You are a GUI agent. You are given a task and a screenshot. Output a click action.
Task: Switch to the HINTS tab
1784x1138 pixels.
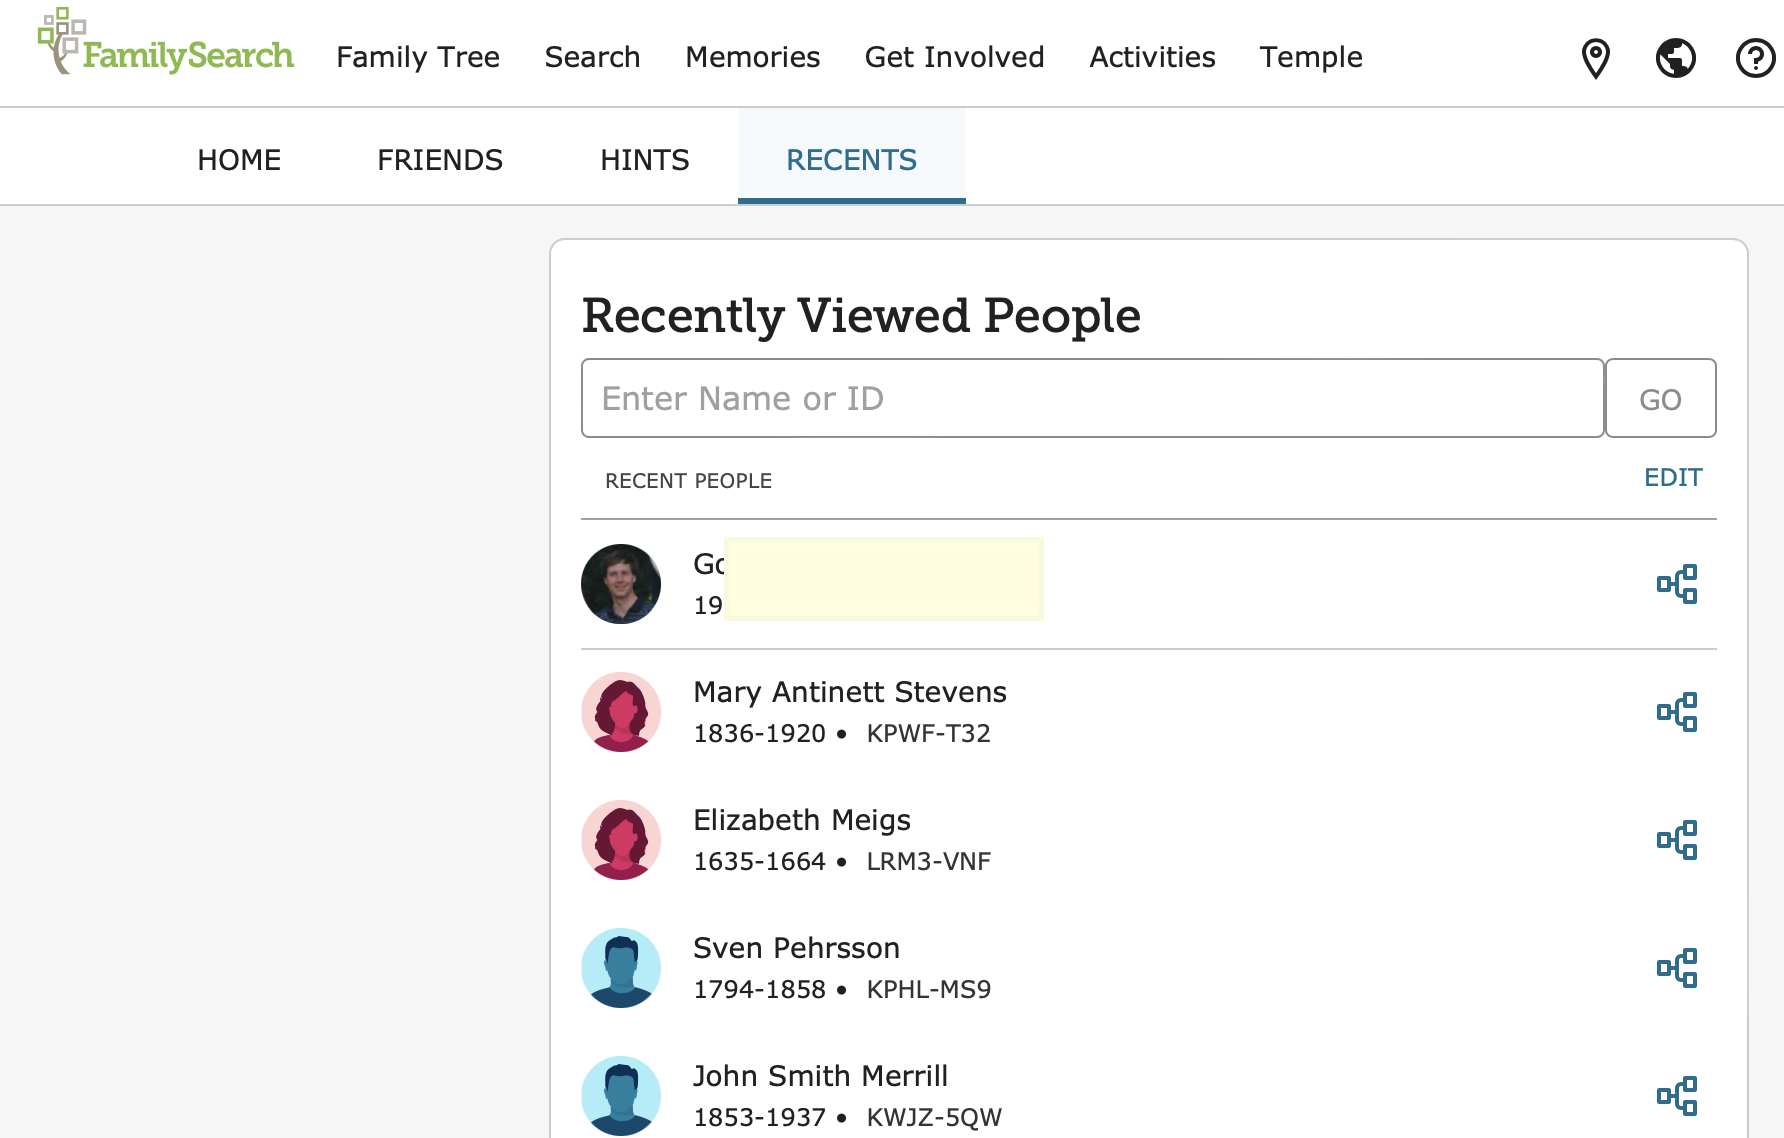pyautogui.click(x=645, y=160)
